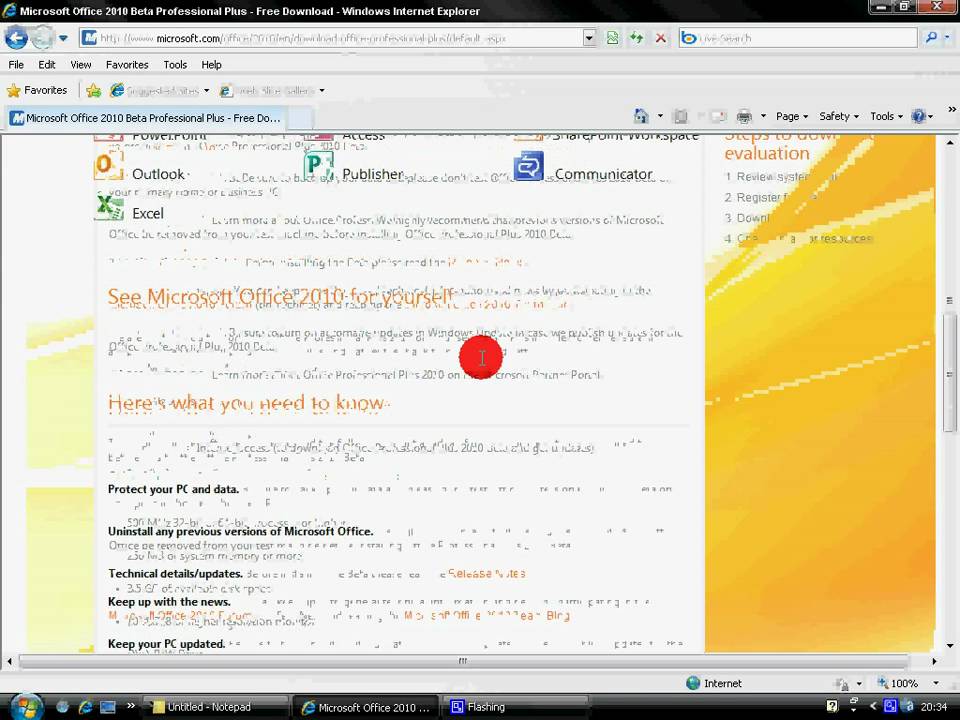Open the View menu
Screen dimensions: 960x720
pos(80,64)
